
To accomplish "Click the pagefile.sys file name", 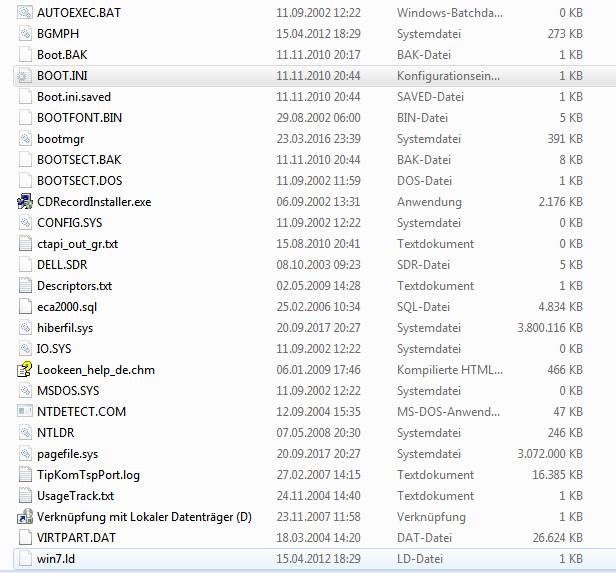I will pyautogui.click(x=67, y=454).
